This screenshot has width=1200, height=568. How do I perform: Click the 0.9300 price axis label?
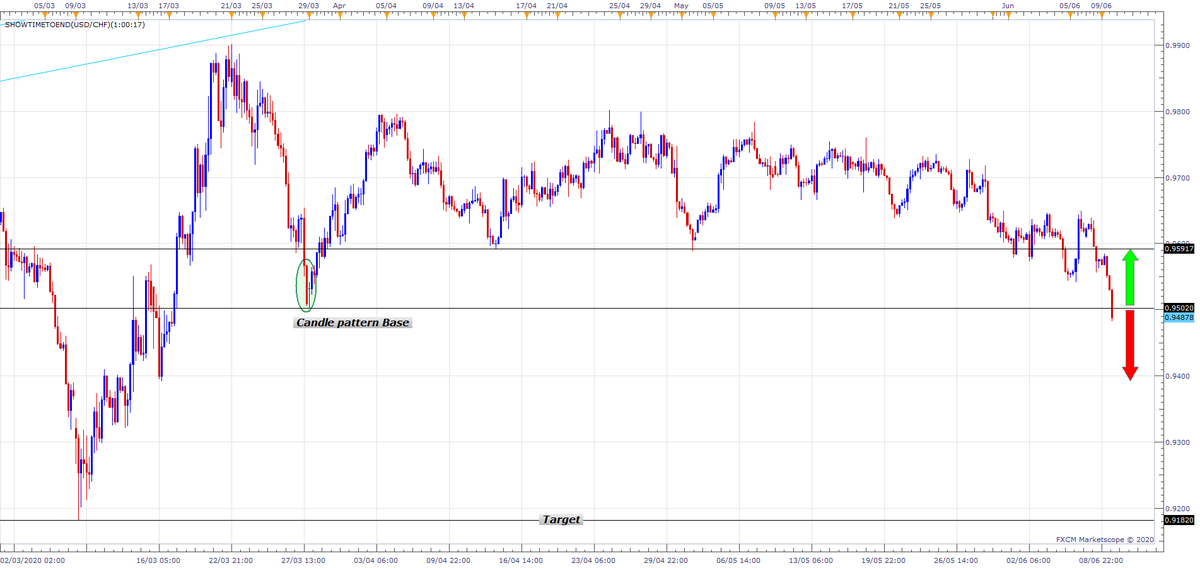tap(1177, 441)
